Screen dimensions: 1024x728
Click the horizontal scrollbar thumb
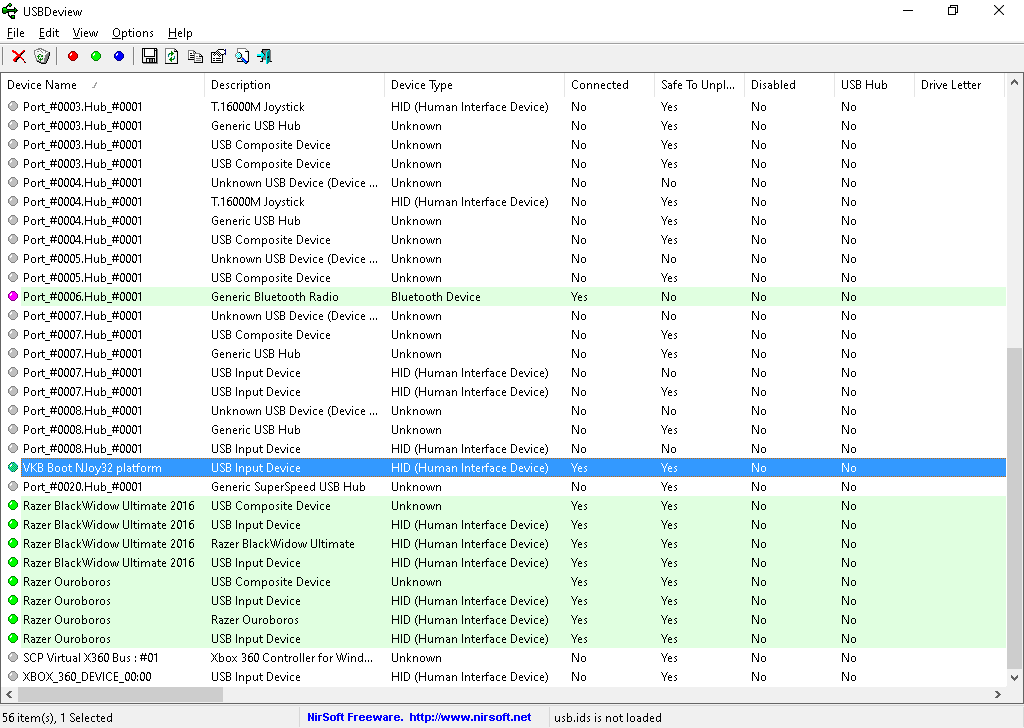click(x=120, y=695)
